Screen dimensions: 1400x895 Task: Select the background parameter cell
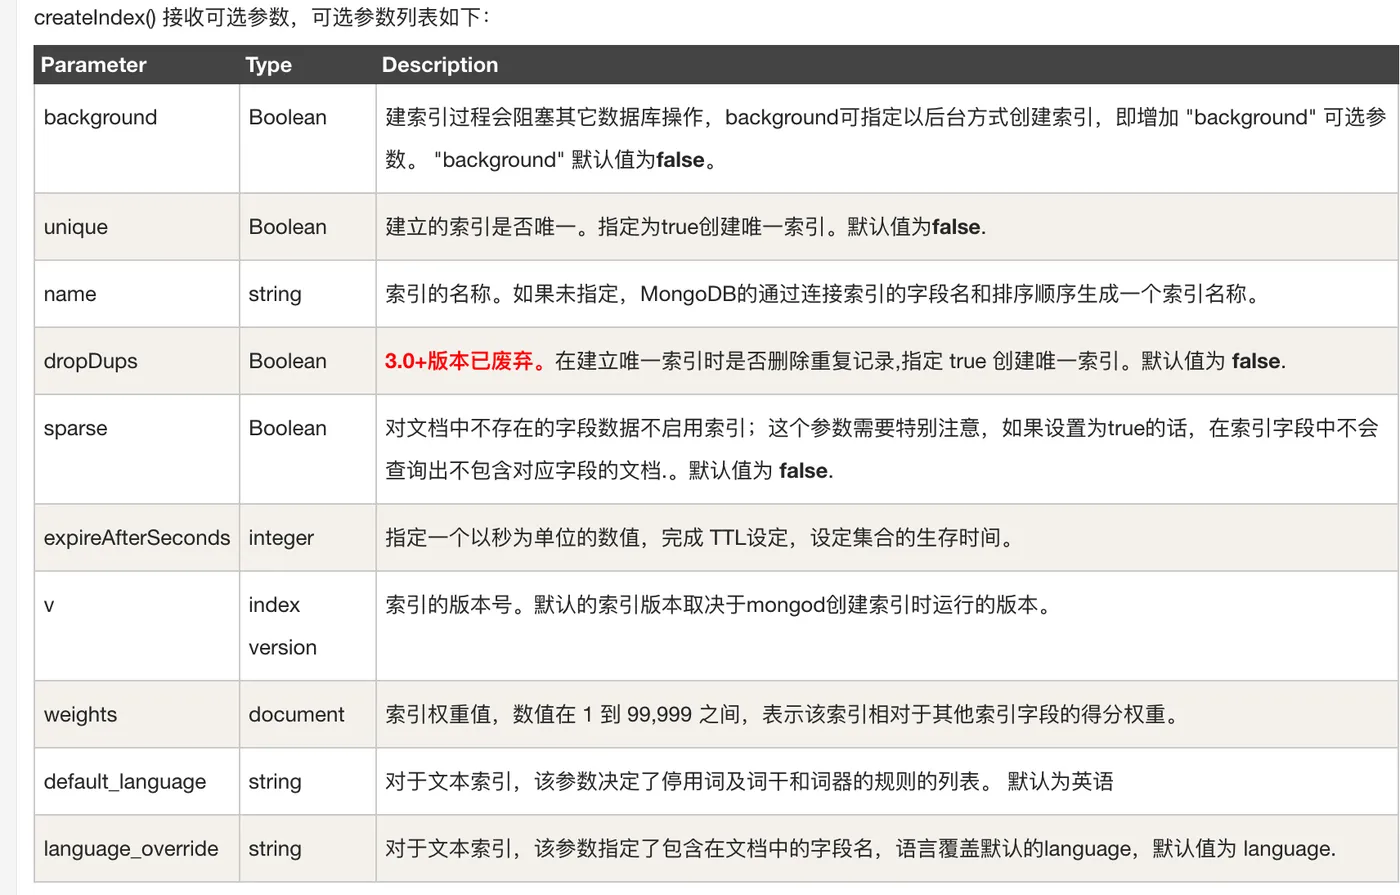(x=137, y=138)
